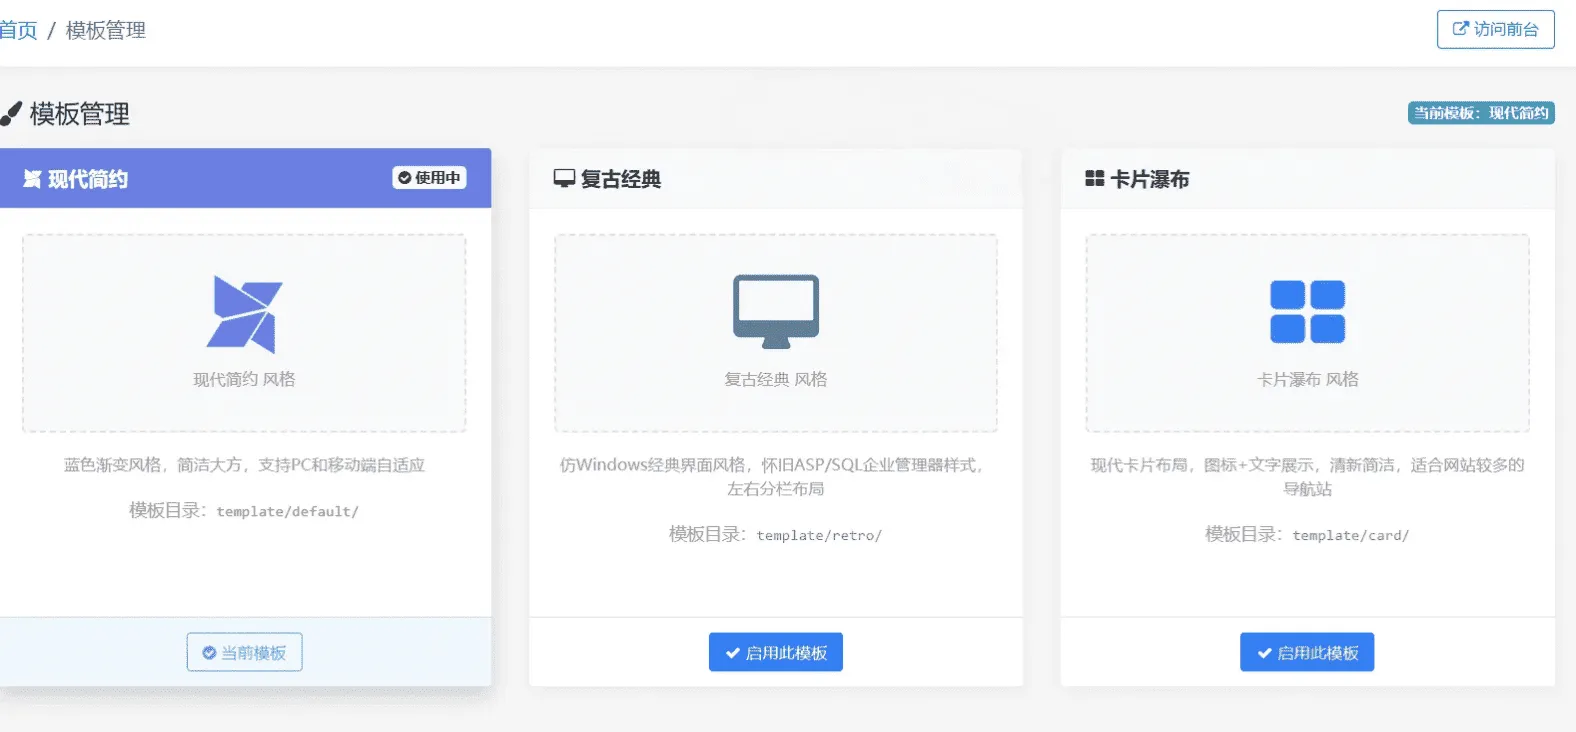Click the 现代卡片布局 description text

[1307, 477]
